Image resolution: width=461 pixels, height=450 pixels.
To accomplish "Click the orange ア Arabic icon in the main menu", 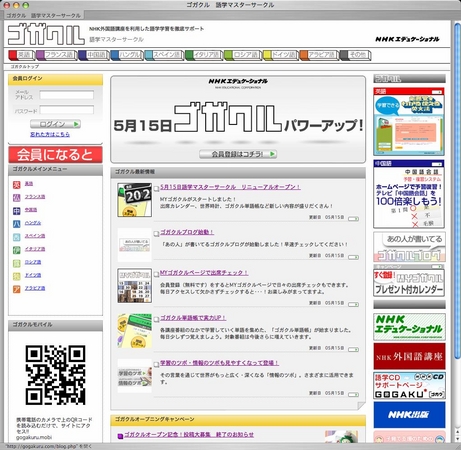I will coord(17,289).
